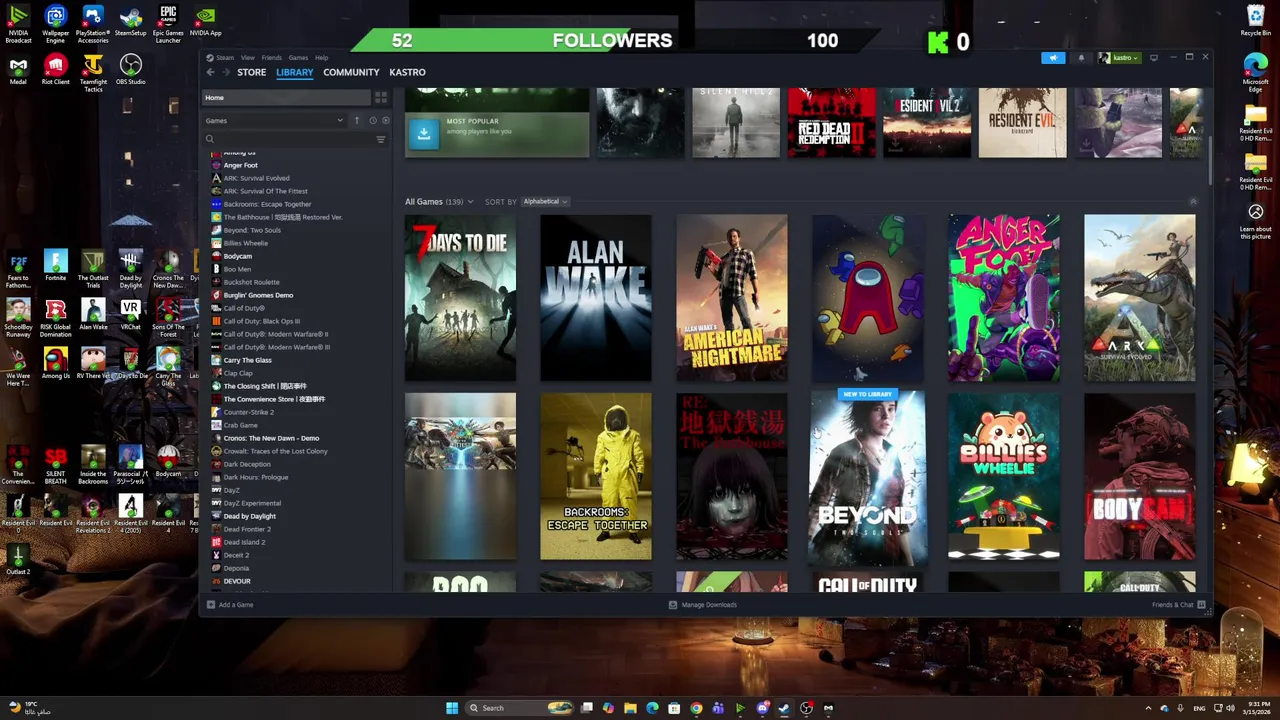Go to STORE tab
Viewport: 1280px width, 720px height.
pyautogui.click(x=251, y=72)
